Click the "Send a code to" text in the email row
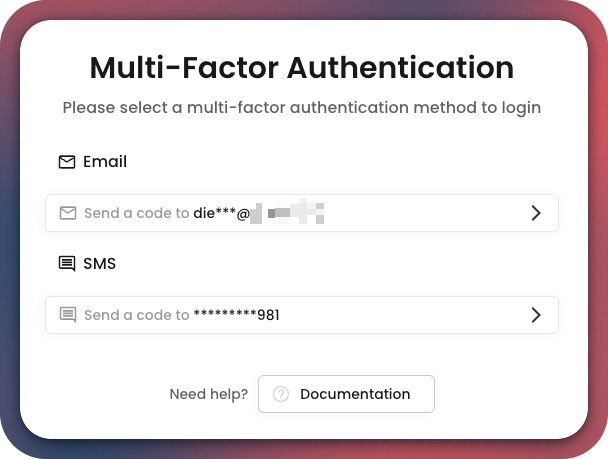Image resolution: width=608 pixels, height=459 pixels. [136, 213]
